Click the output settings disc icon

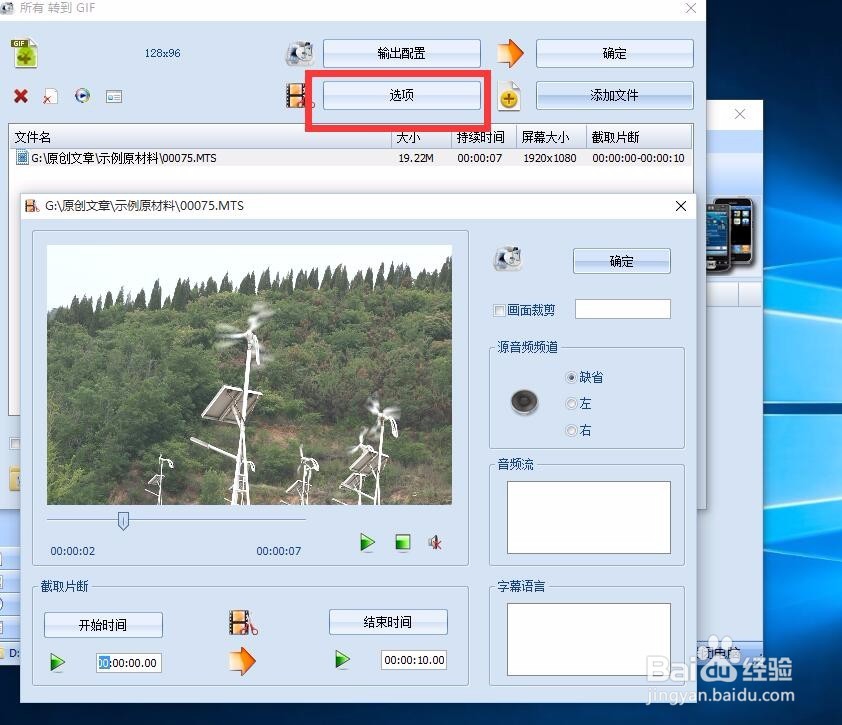299,53
